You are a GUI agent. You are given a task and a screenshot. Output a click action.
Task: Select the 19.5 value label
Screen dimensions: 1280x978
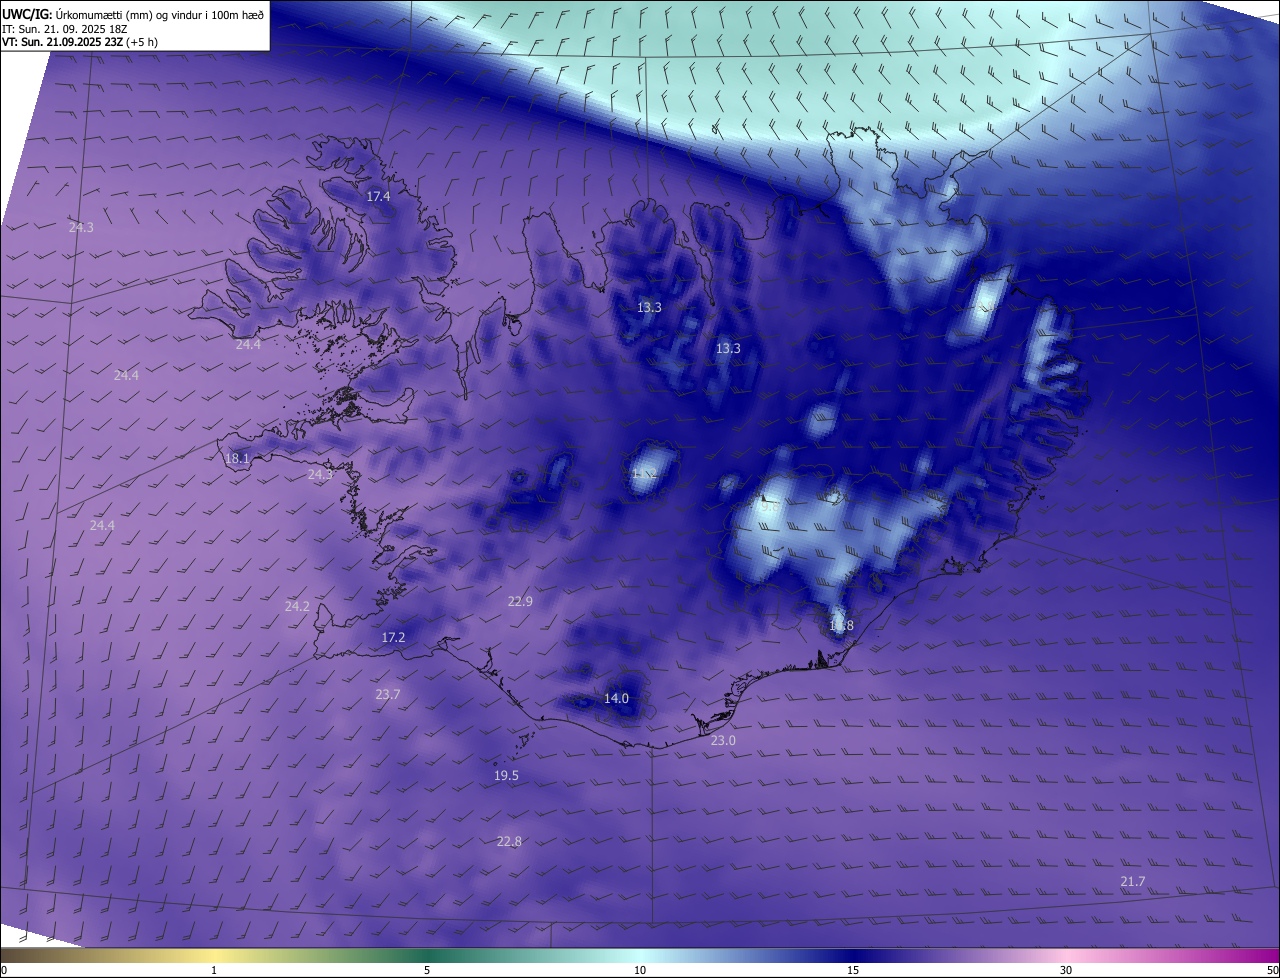506,776
